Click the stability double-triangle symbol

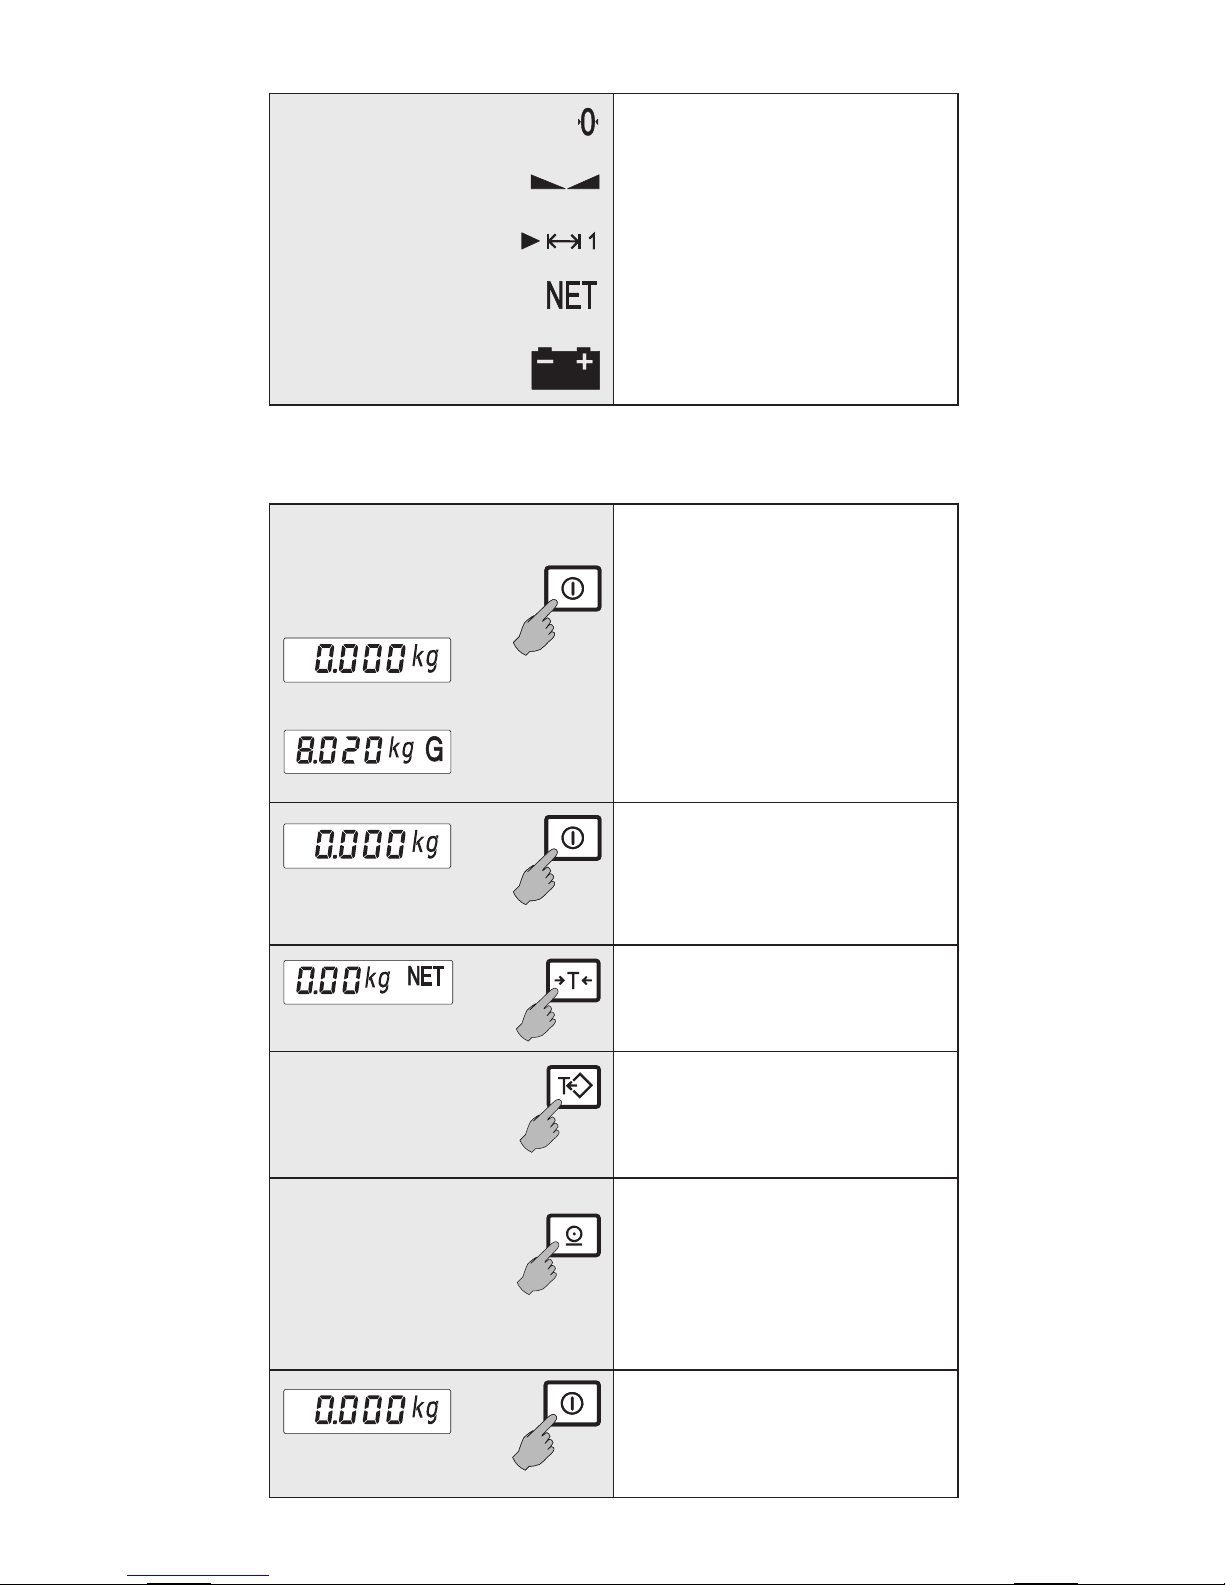[x=565, y=182]
